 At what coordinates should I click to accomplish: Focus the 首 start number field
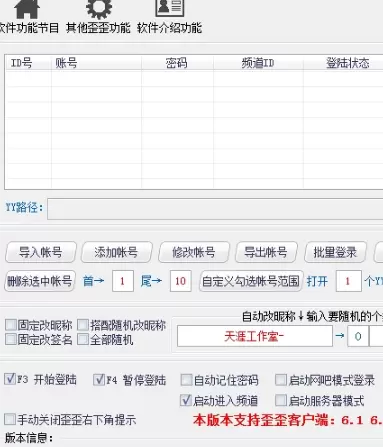click(123, 281)
